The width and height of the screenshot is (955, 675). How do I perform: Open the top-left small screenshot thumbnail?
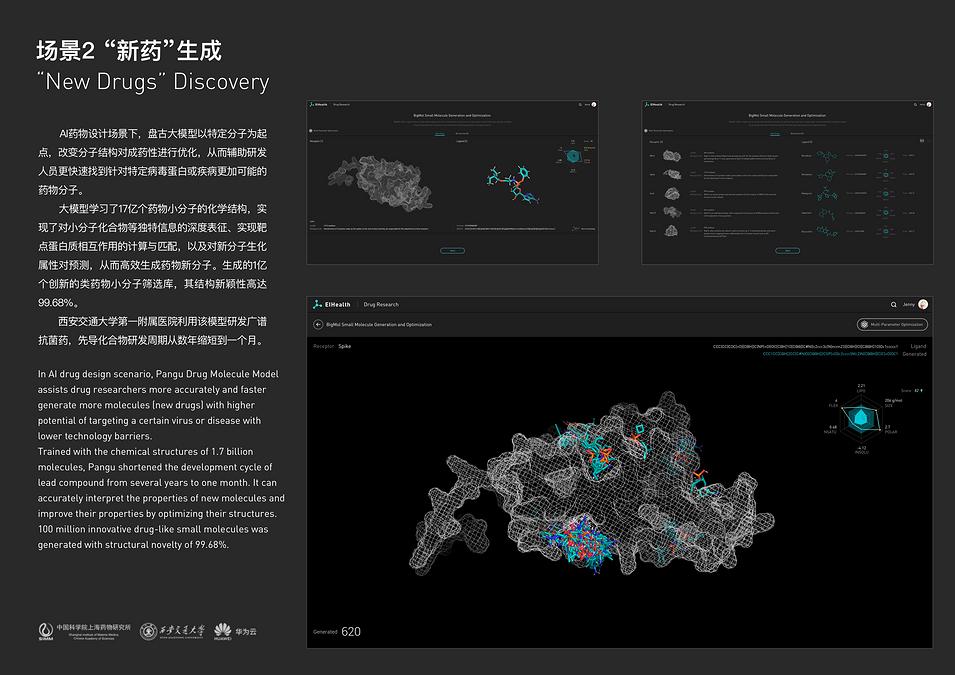tap(452, 181)
